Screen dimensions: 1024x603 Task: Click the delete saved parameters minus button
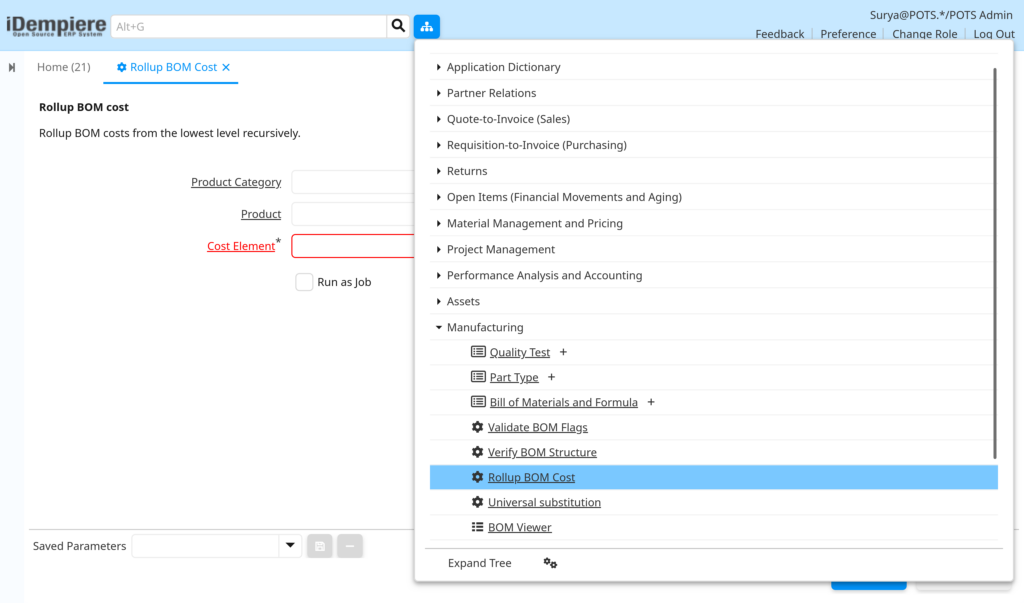tap(350, 546)
